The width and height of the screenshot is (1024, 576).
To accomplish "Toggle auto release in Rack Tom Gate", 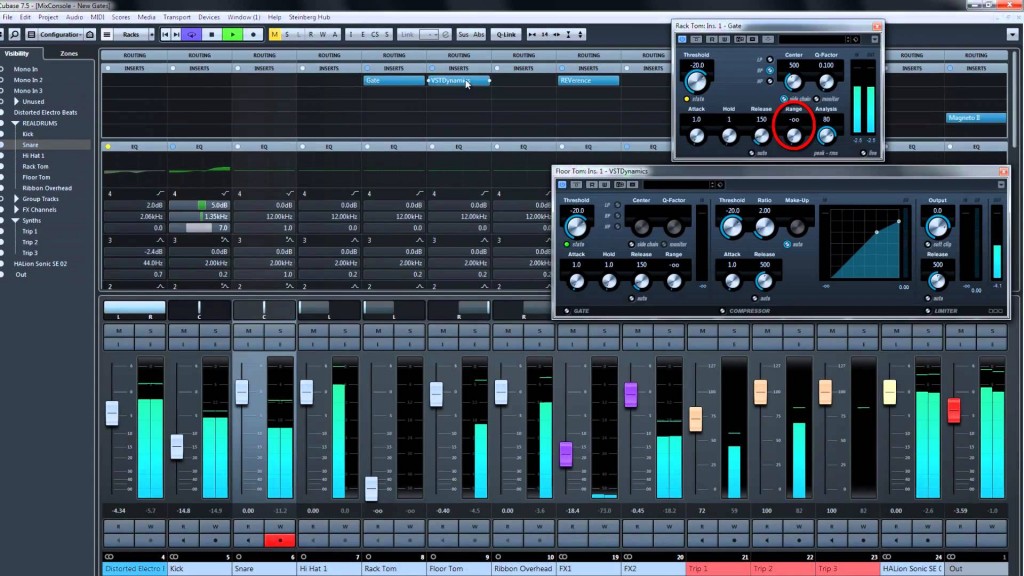I will tap(752, 153).
